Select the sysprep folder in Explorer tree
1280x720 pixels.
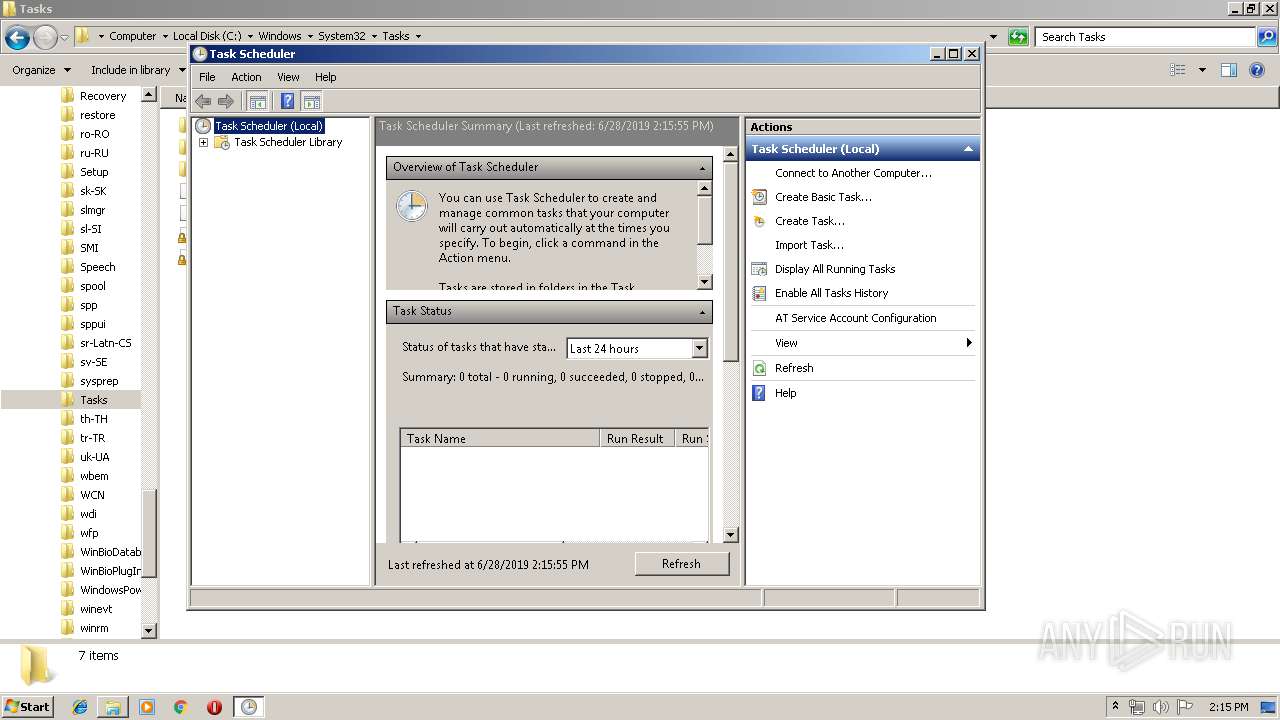(x=99, y=381)
